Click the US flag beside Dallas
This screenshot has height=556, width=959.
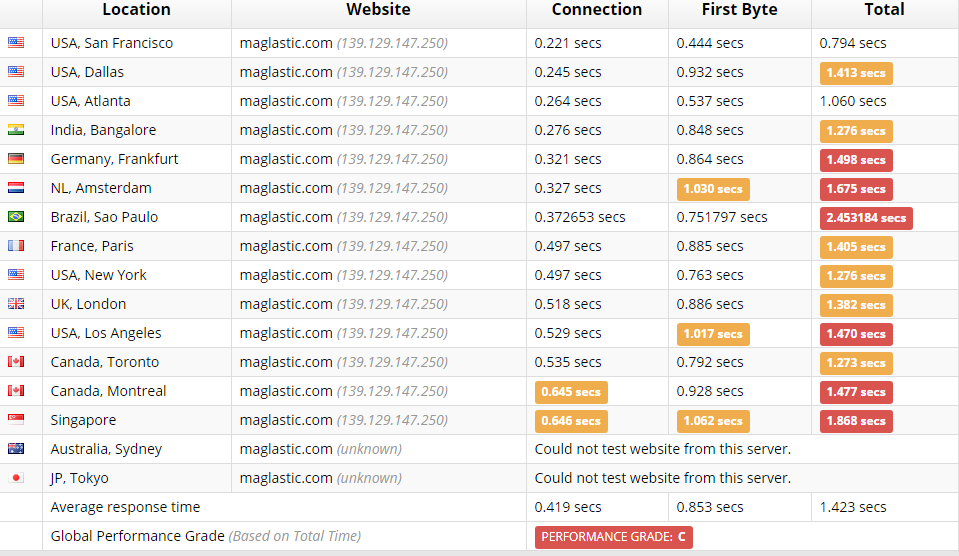point(16,72)
